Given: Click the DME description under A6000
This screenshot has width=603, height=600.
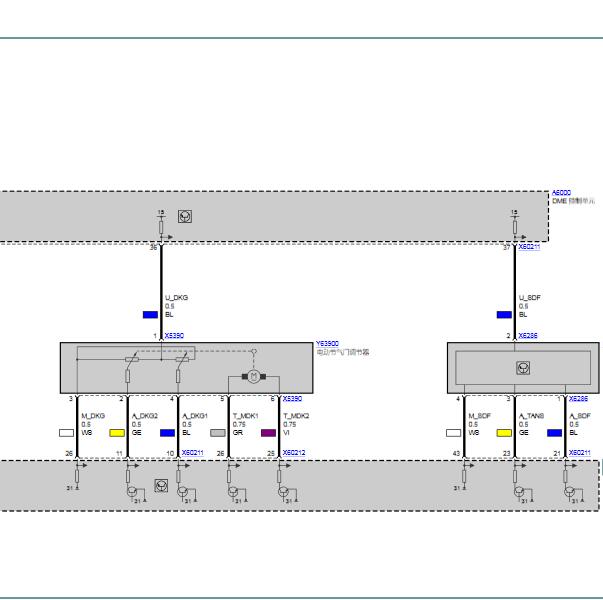Looking at the screenshot, I should click(573, 201).
